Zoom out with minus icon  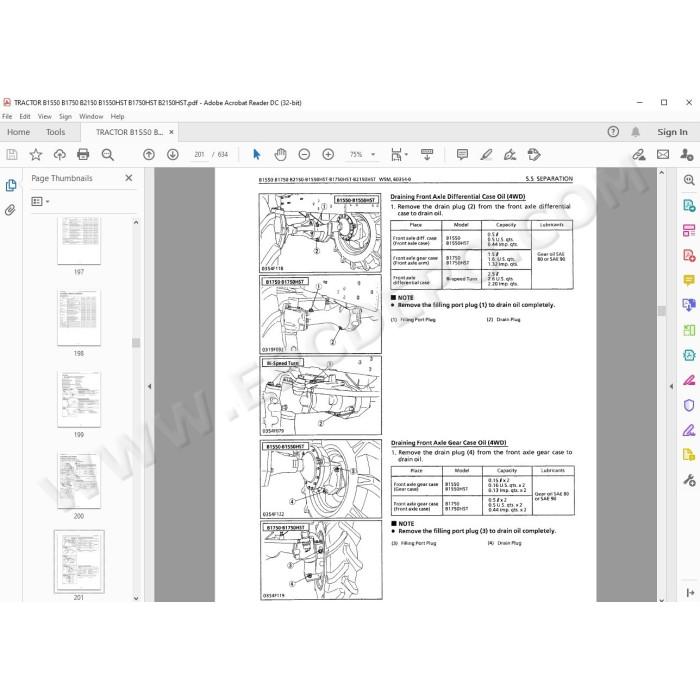[x=304, y=154]
